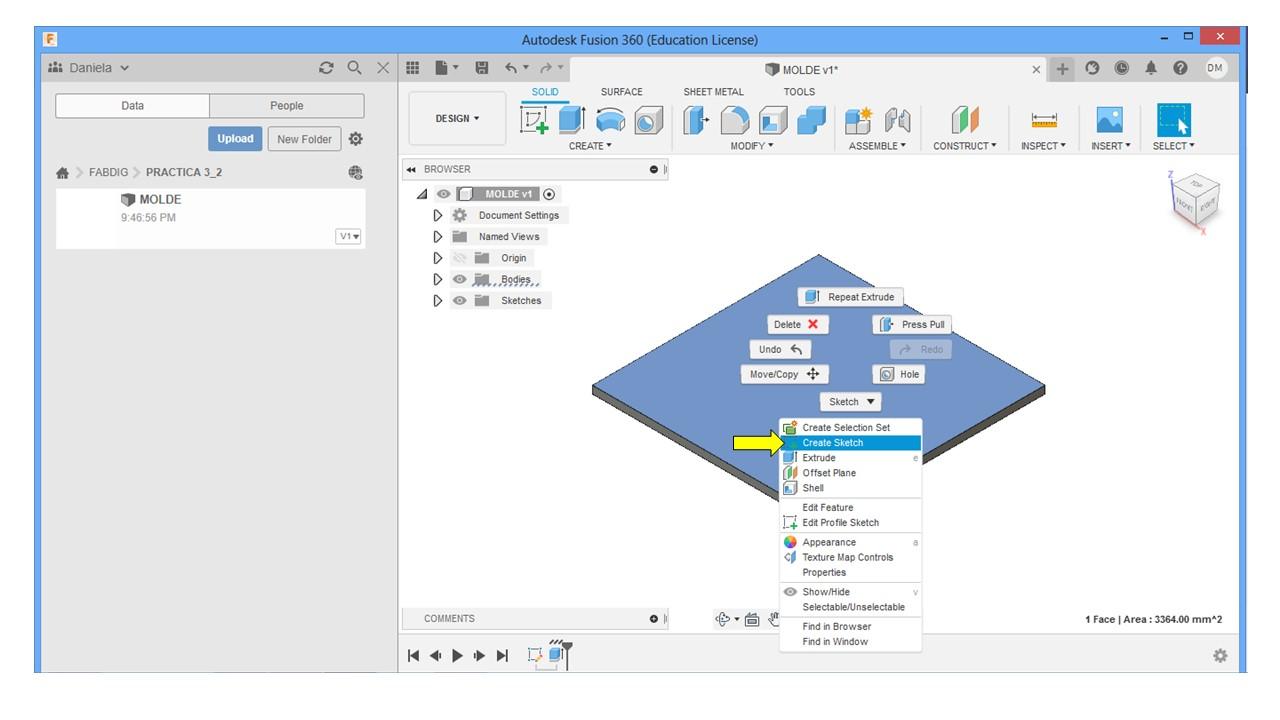Refresh the data panel

327,68
